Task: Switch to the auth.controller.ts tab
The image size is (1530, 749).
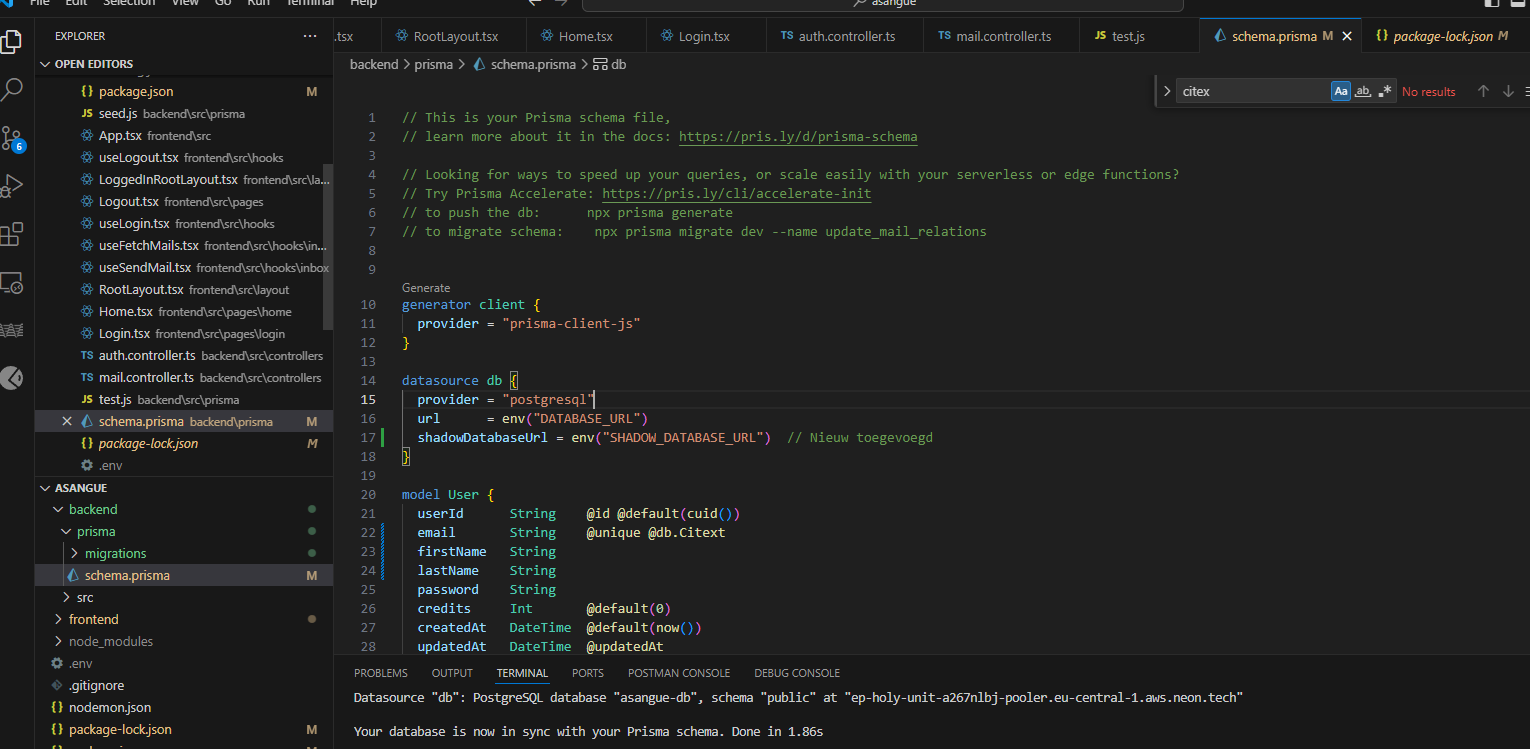Action: tap(846, 36)
